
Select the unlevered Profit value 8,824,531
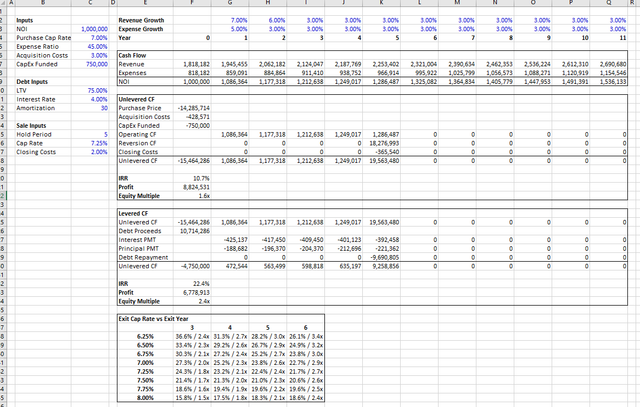tap(197, 187)
